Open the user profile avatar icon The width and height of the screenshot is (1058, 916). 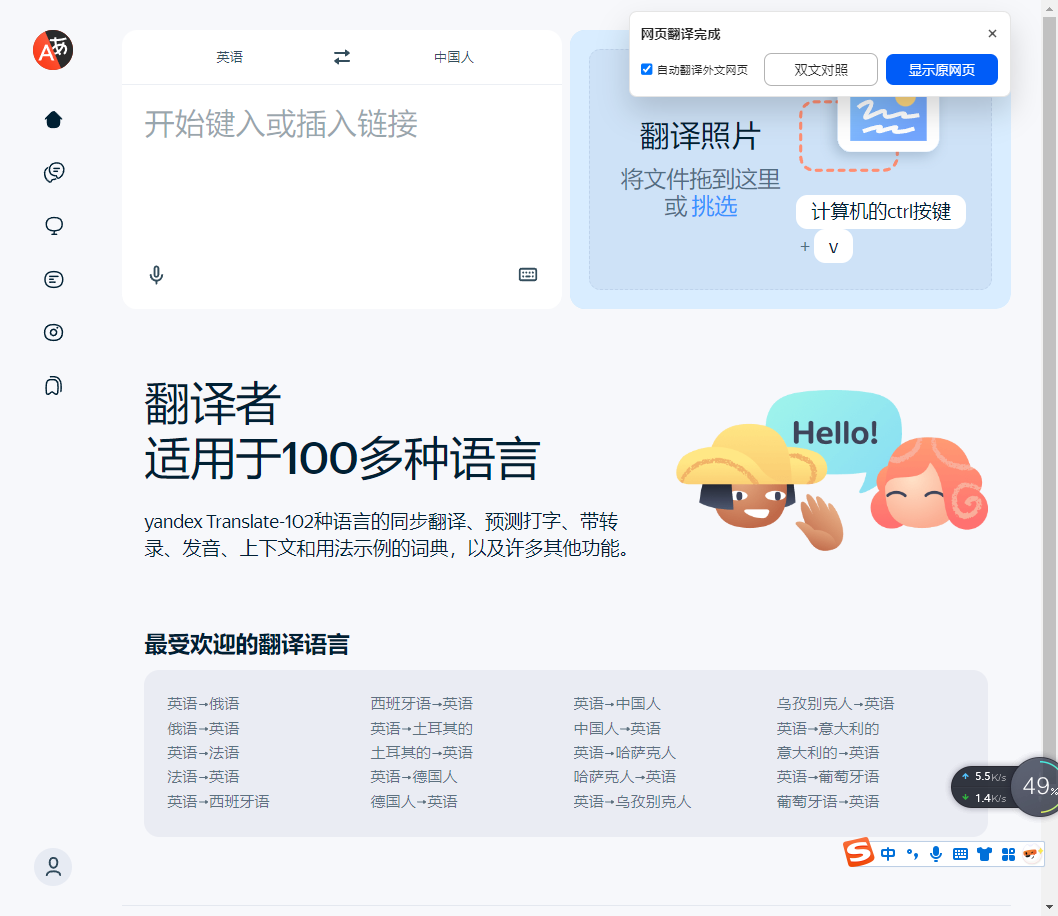53,867
